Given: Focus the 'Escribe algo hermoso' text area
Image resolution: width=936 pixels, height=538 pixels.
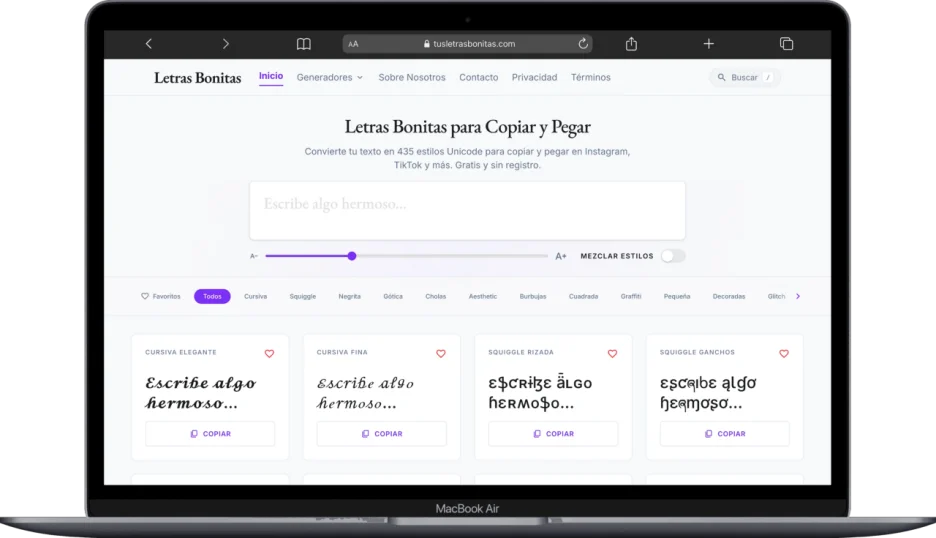Looking at the screenshot, I should click(x=467, y=211).
